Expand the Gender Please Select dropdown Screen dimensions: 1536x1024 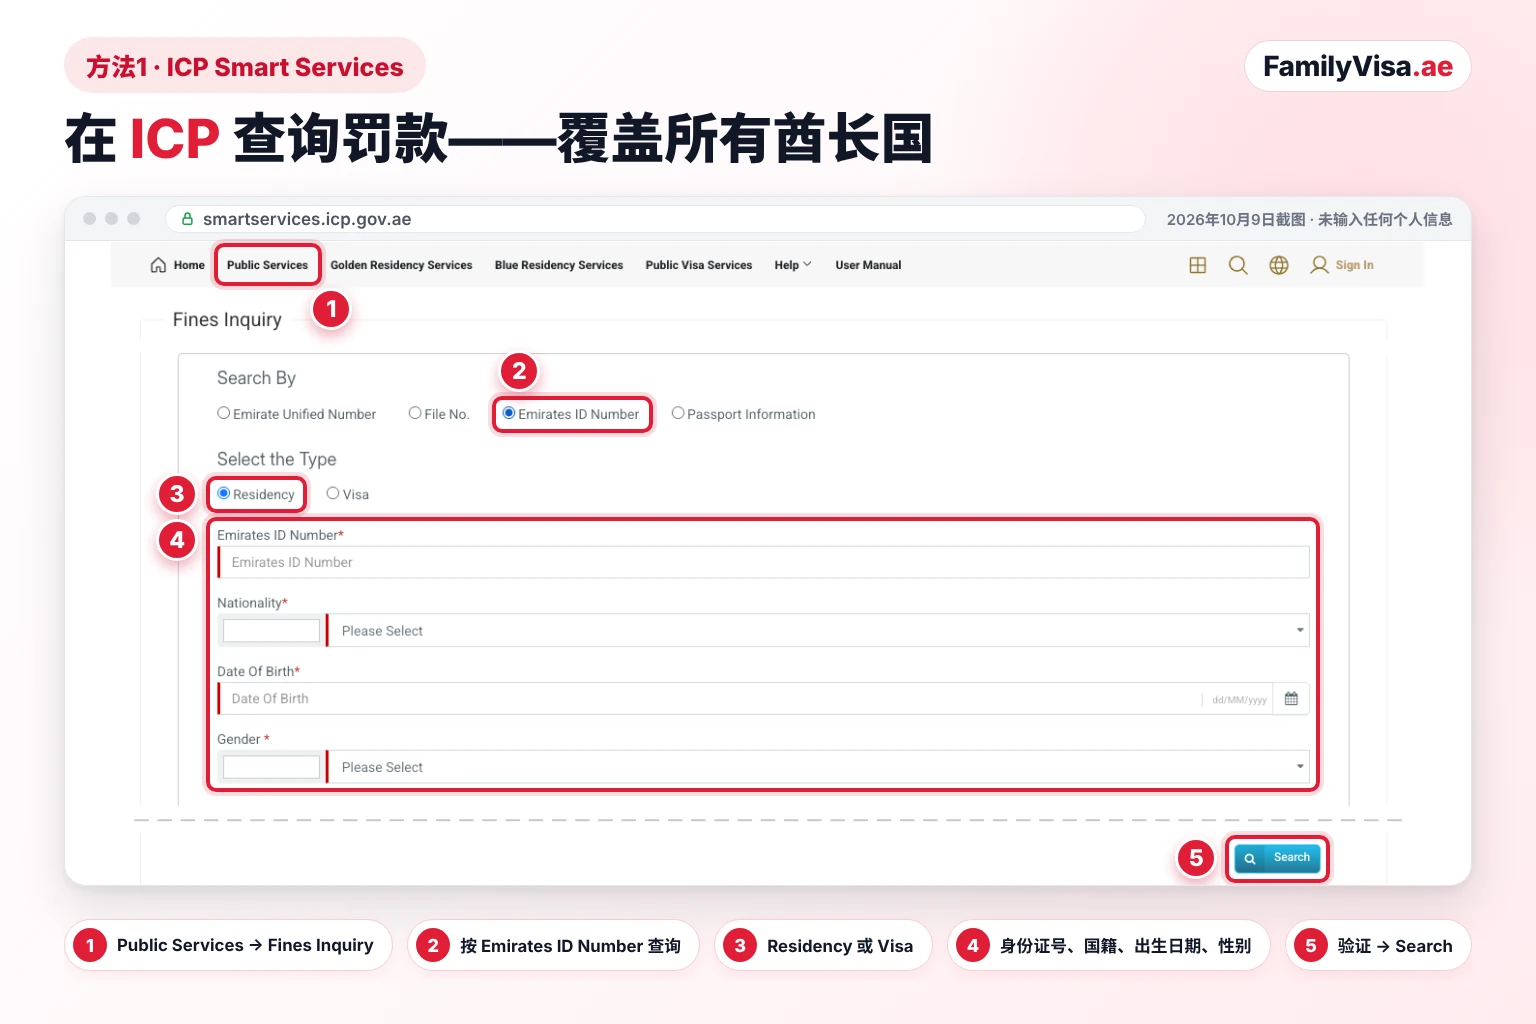pyautogui.click(x=818, y=767)
